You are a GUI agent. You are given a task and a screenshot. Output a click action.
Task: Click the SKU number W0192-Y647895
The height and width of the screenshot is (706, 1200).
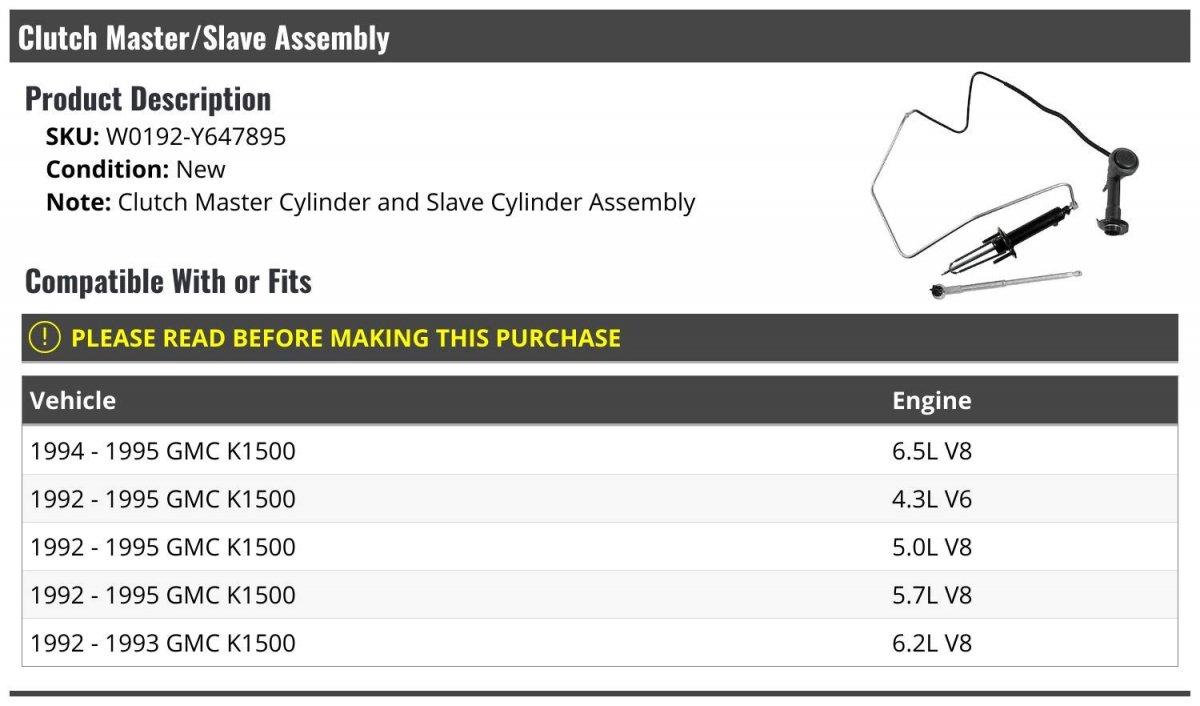pyautogui.click(x=195, y=137)
